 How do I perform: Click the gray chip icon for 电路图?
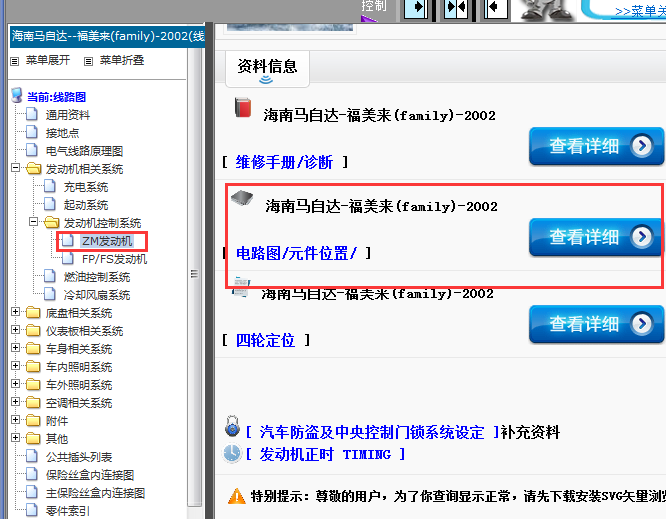pyautogui.click(x=242, y=197)
